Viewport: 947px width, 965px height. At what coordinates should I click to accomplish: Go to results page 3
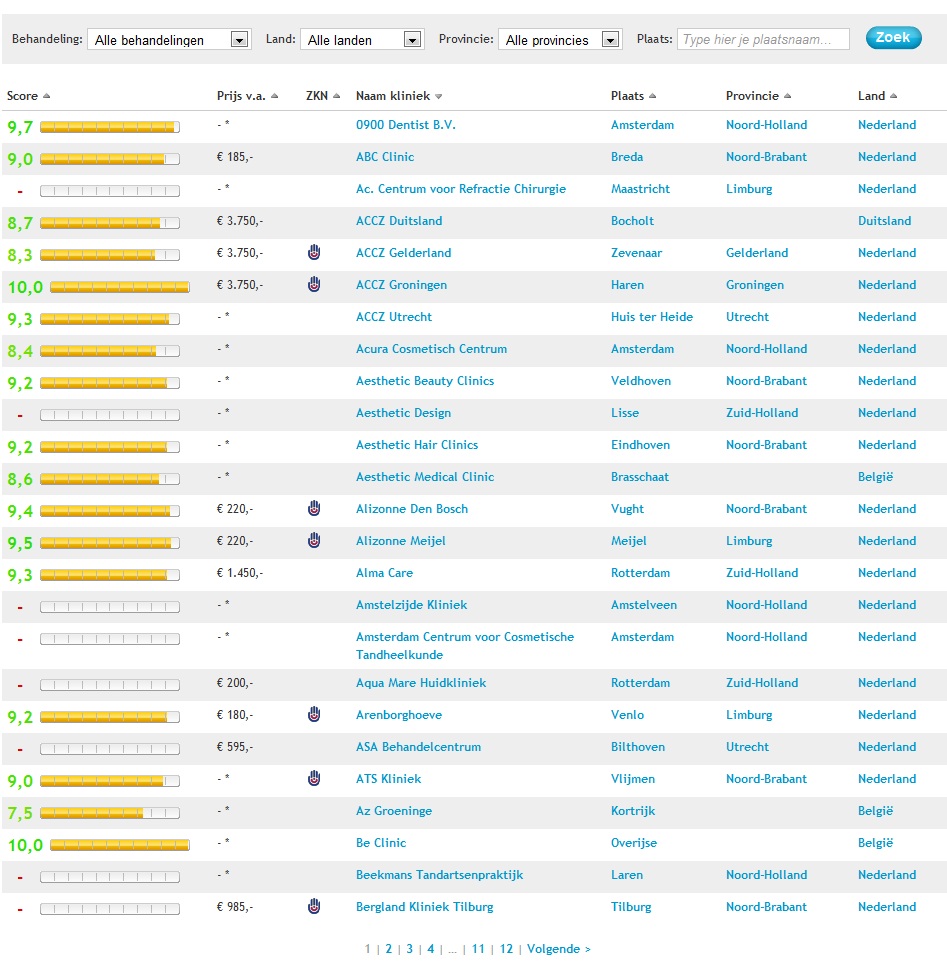tap(409, 949)
